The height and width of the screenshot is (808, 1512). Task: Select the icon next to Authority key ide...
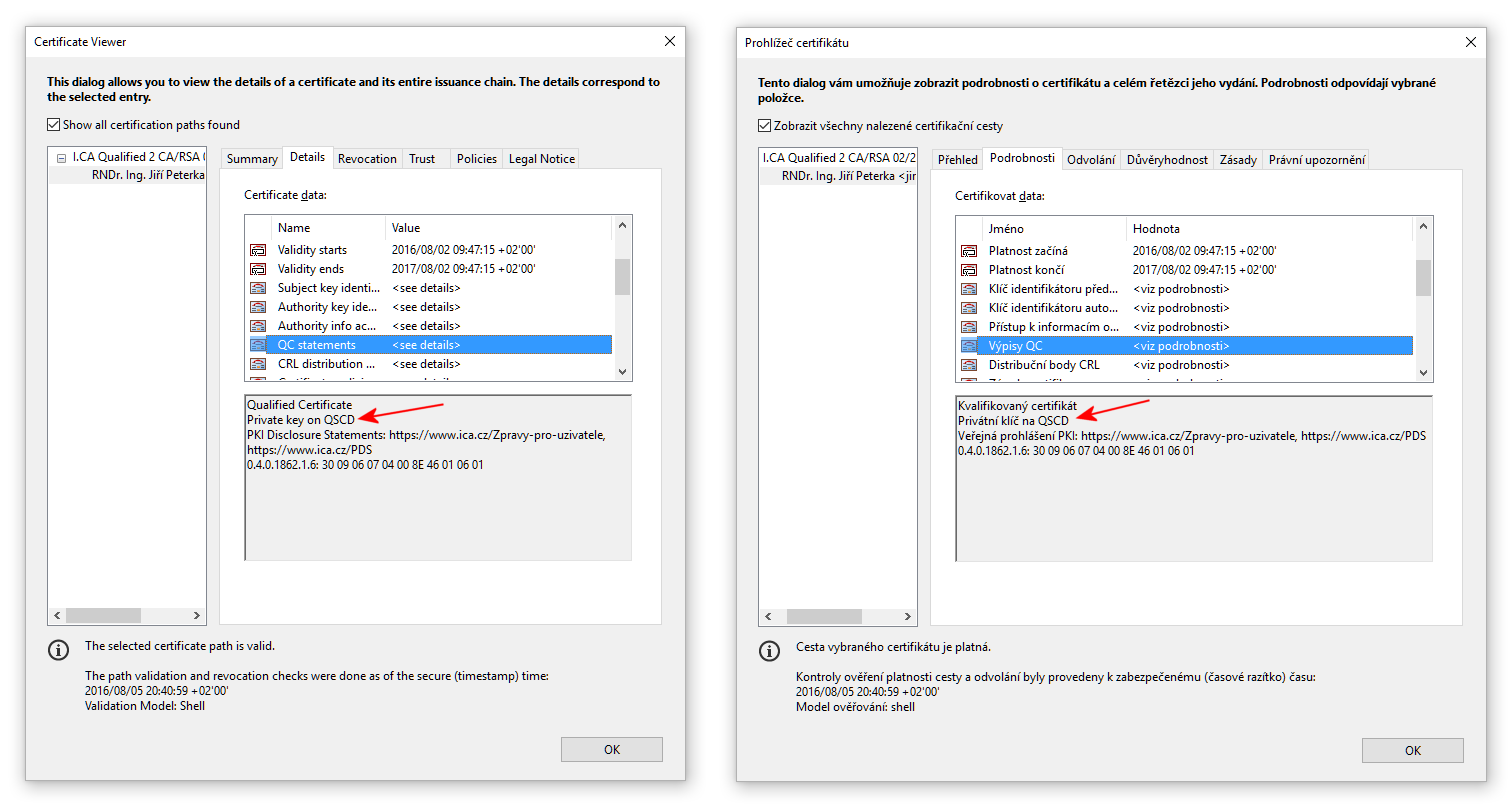(258, 307)
